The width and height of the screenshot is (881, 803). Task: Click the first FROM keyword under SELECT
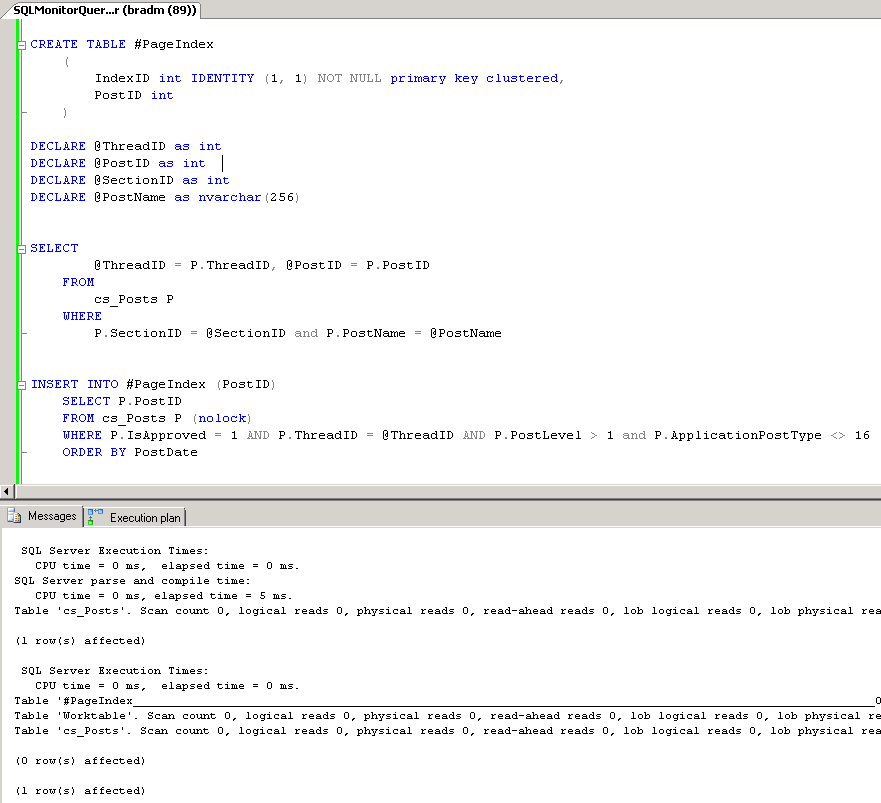coord(78,282)
